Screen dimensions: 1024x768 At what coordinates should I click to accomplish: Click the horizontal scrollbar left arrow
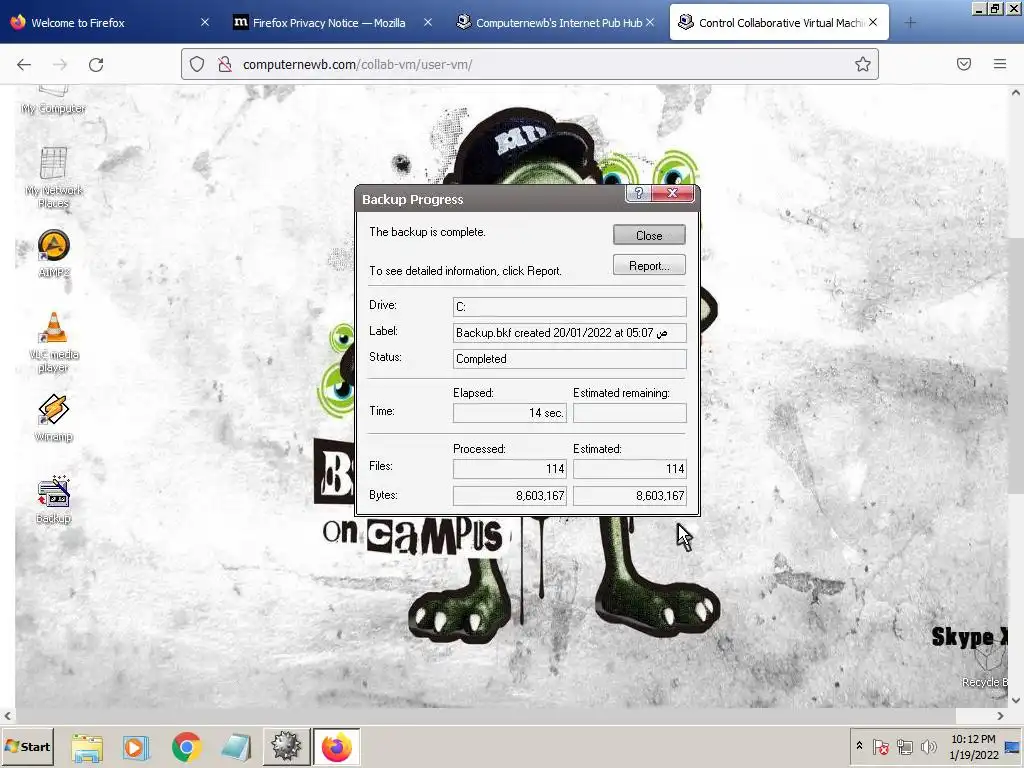coord(7,716)
